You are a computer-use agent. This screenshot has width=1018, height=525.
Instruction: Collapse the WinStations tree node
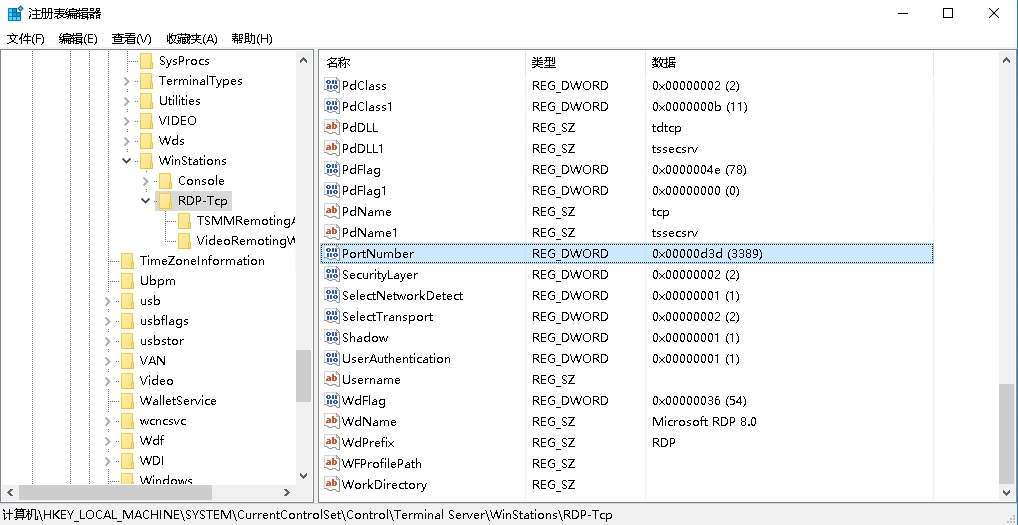point(127,160)
